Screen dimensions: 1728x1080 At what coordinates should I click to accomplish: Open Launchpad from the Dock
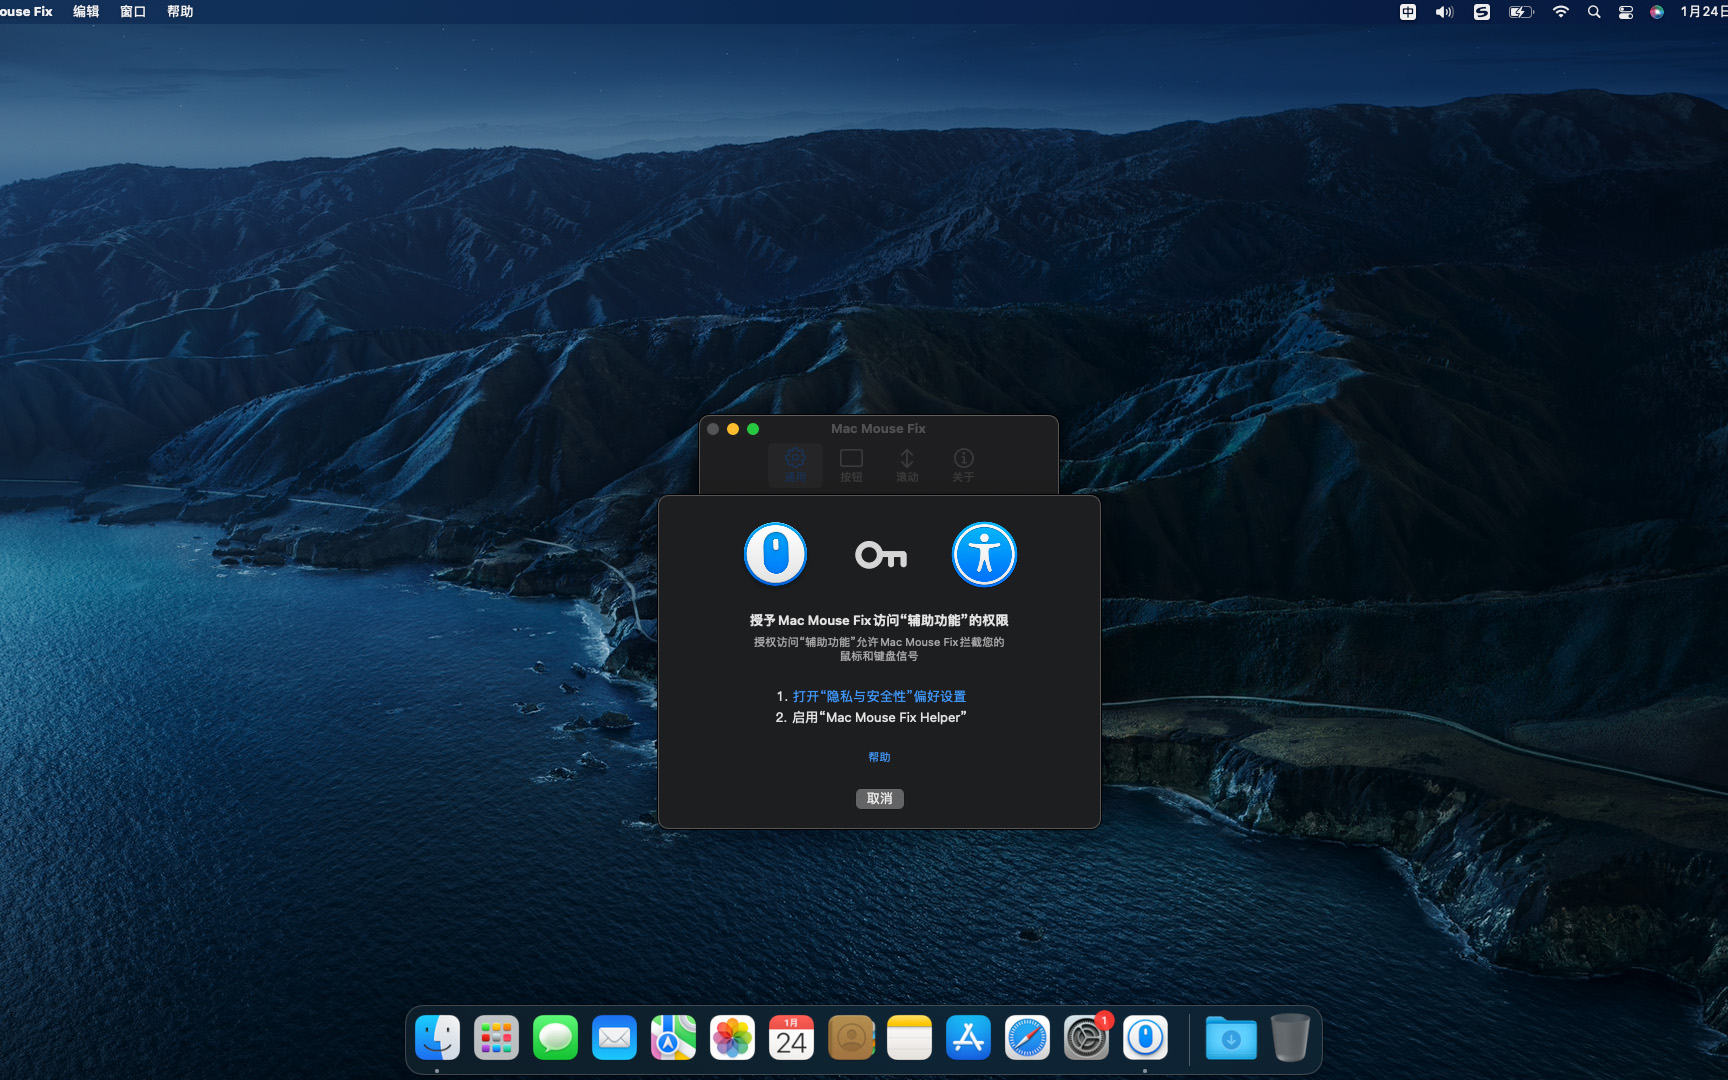pos(496,1038)
